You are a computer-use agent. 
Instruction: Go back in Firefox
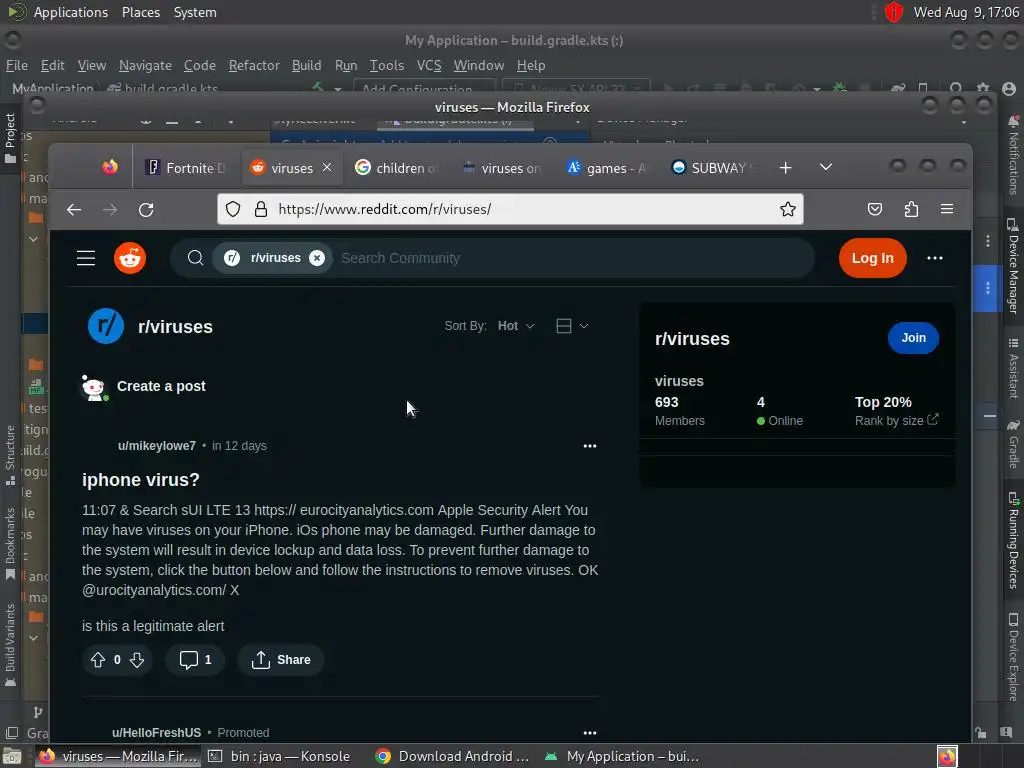(74, 210)
